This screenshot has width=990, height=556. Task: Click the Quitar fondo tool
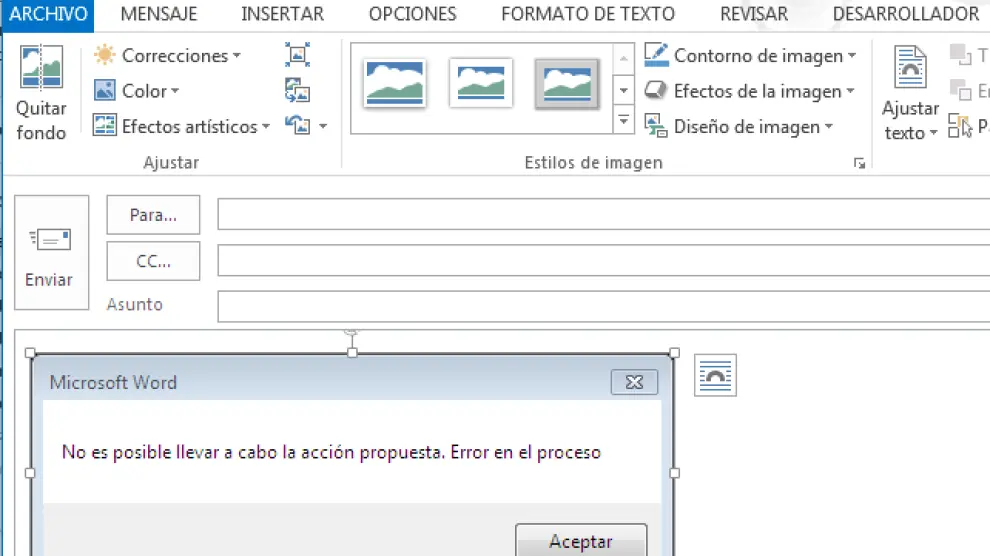41,93
